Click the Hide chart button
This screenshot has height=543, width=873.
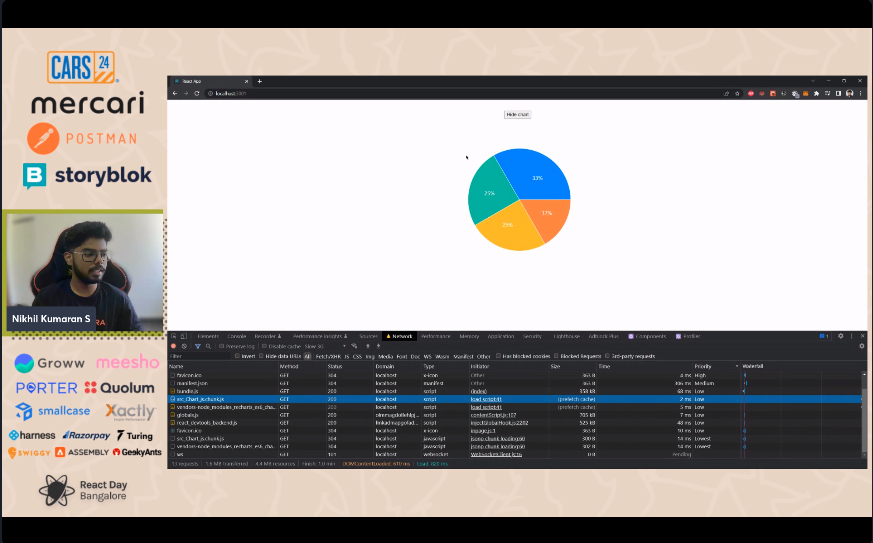(517, 115)
